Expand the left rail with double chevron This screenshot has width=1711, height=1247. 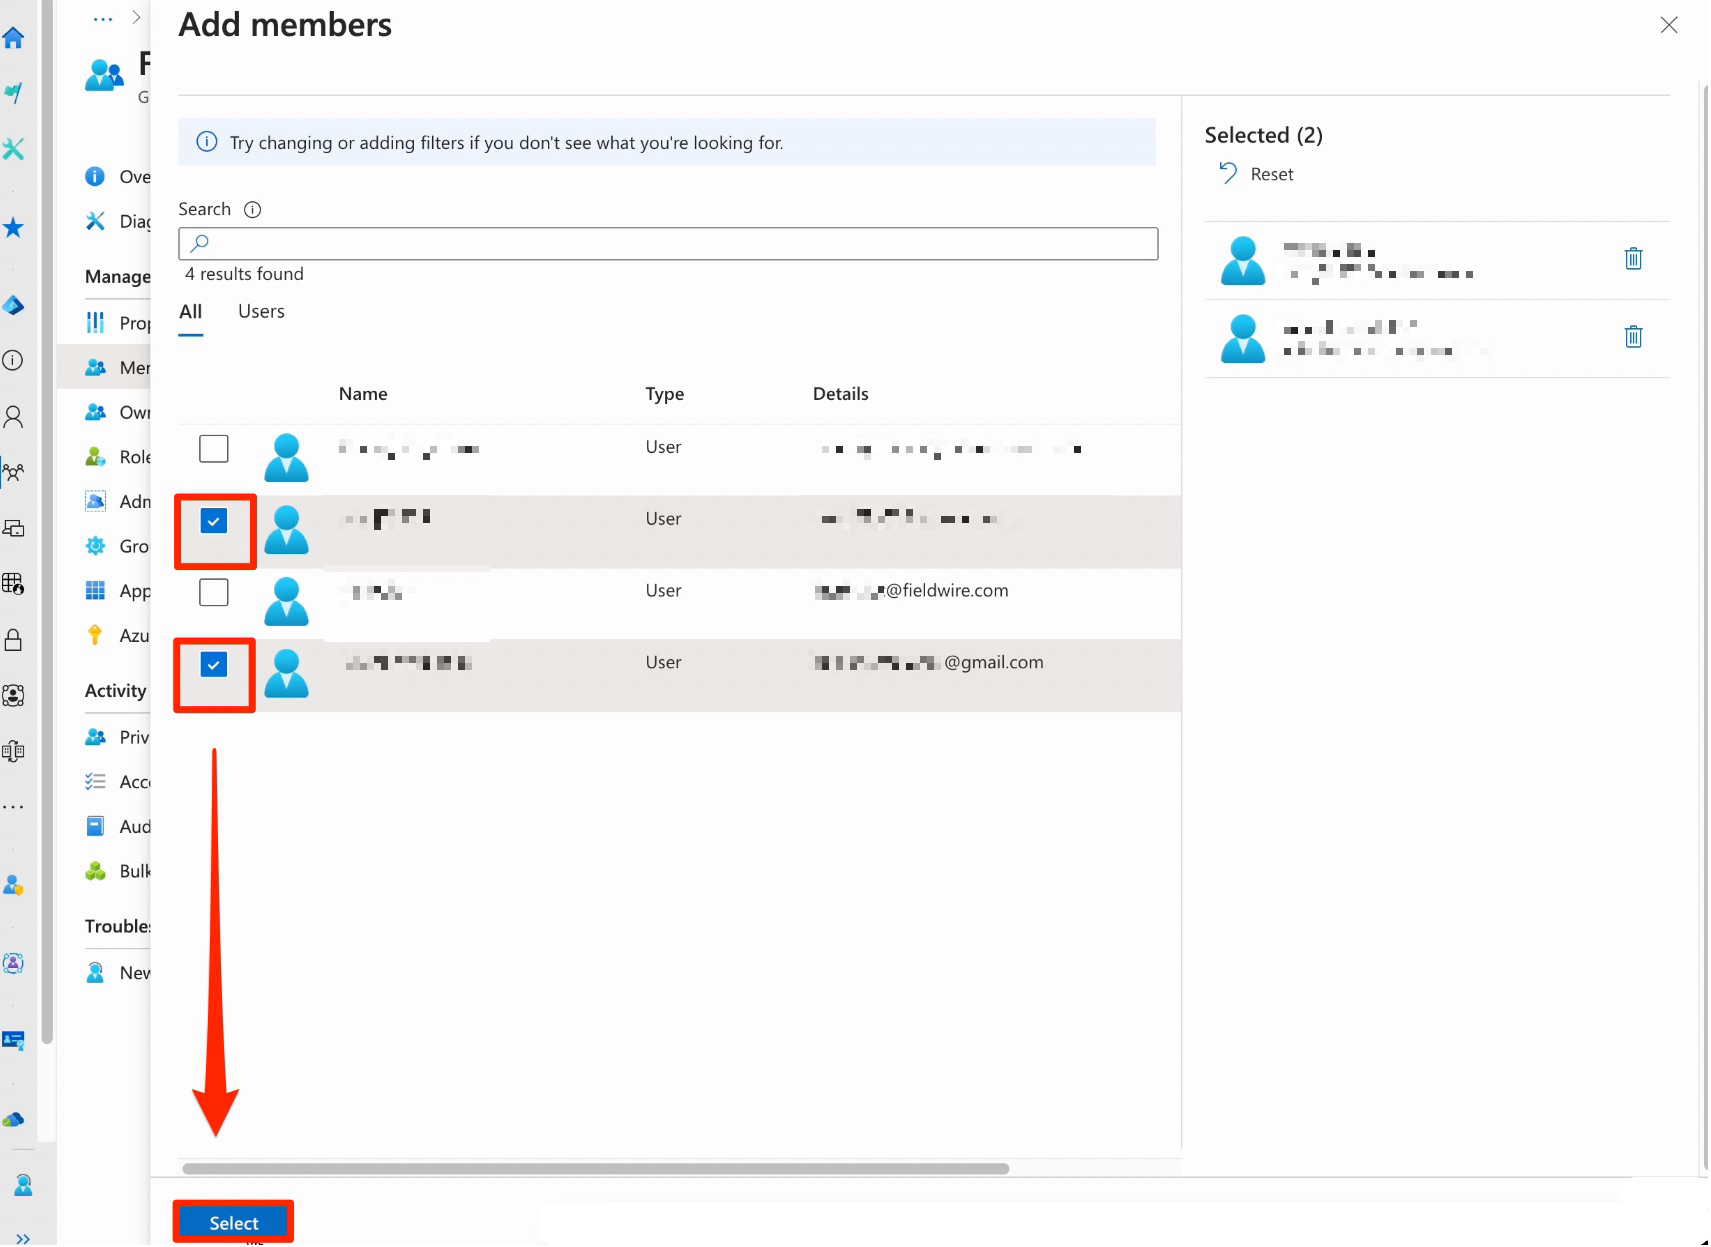click(x=22, y=1238)
